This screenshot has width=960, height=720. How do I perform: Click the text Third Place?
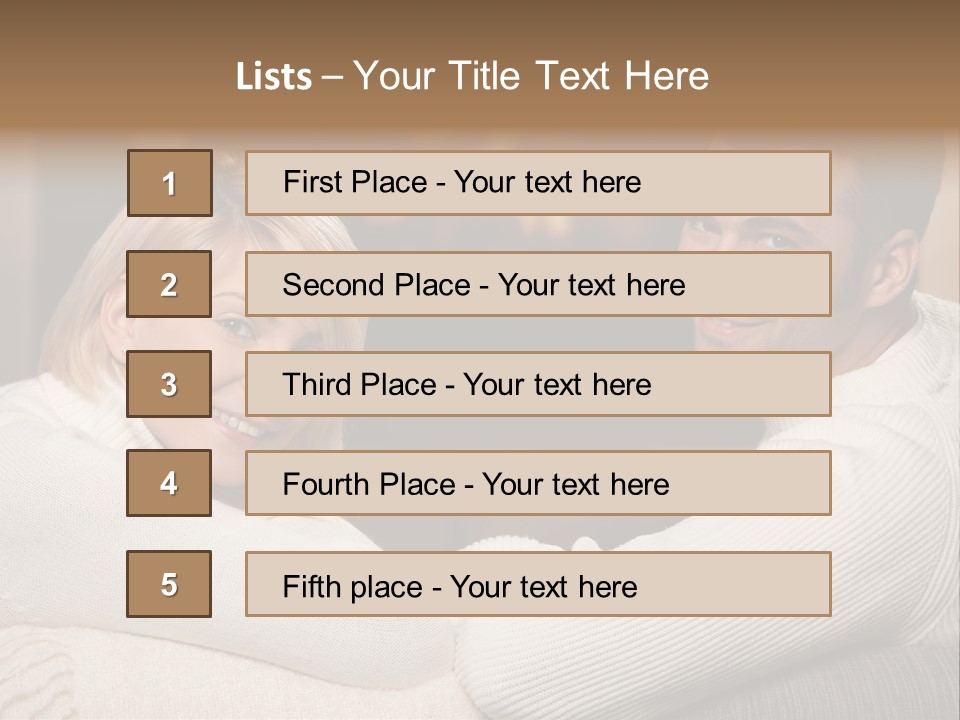359,384
